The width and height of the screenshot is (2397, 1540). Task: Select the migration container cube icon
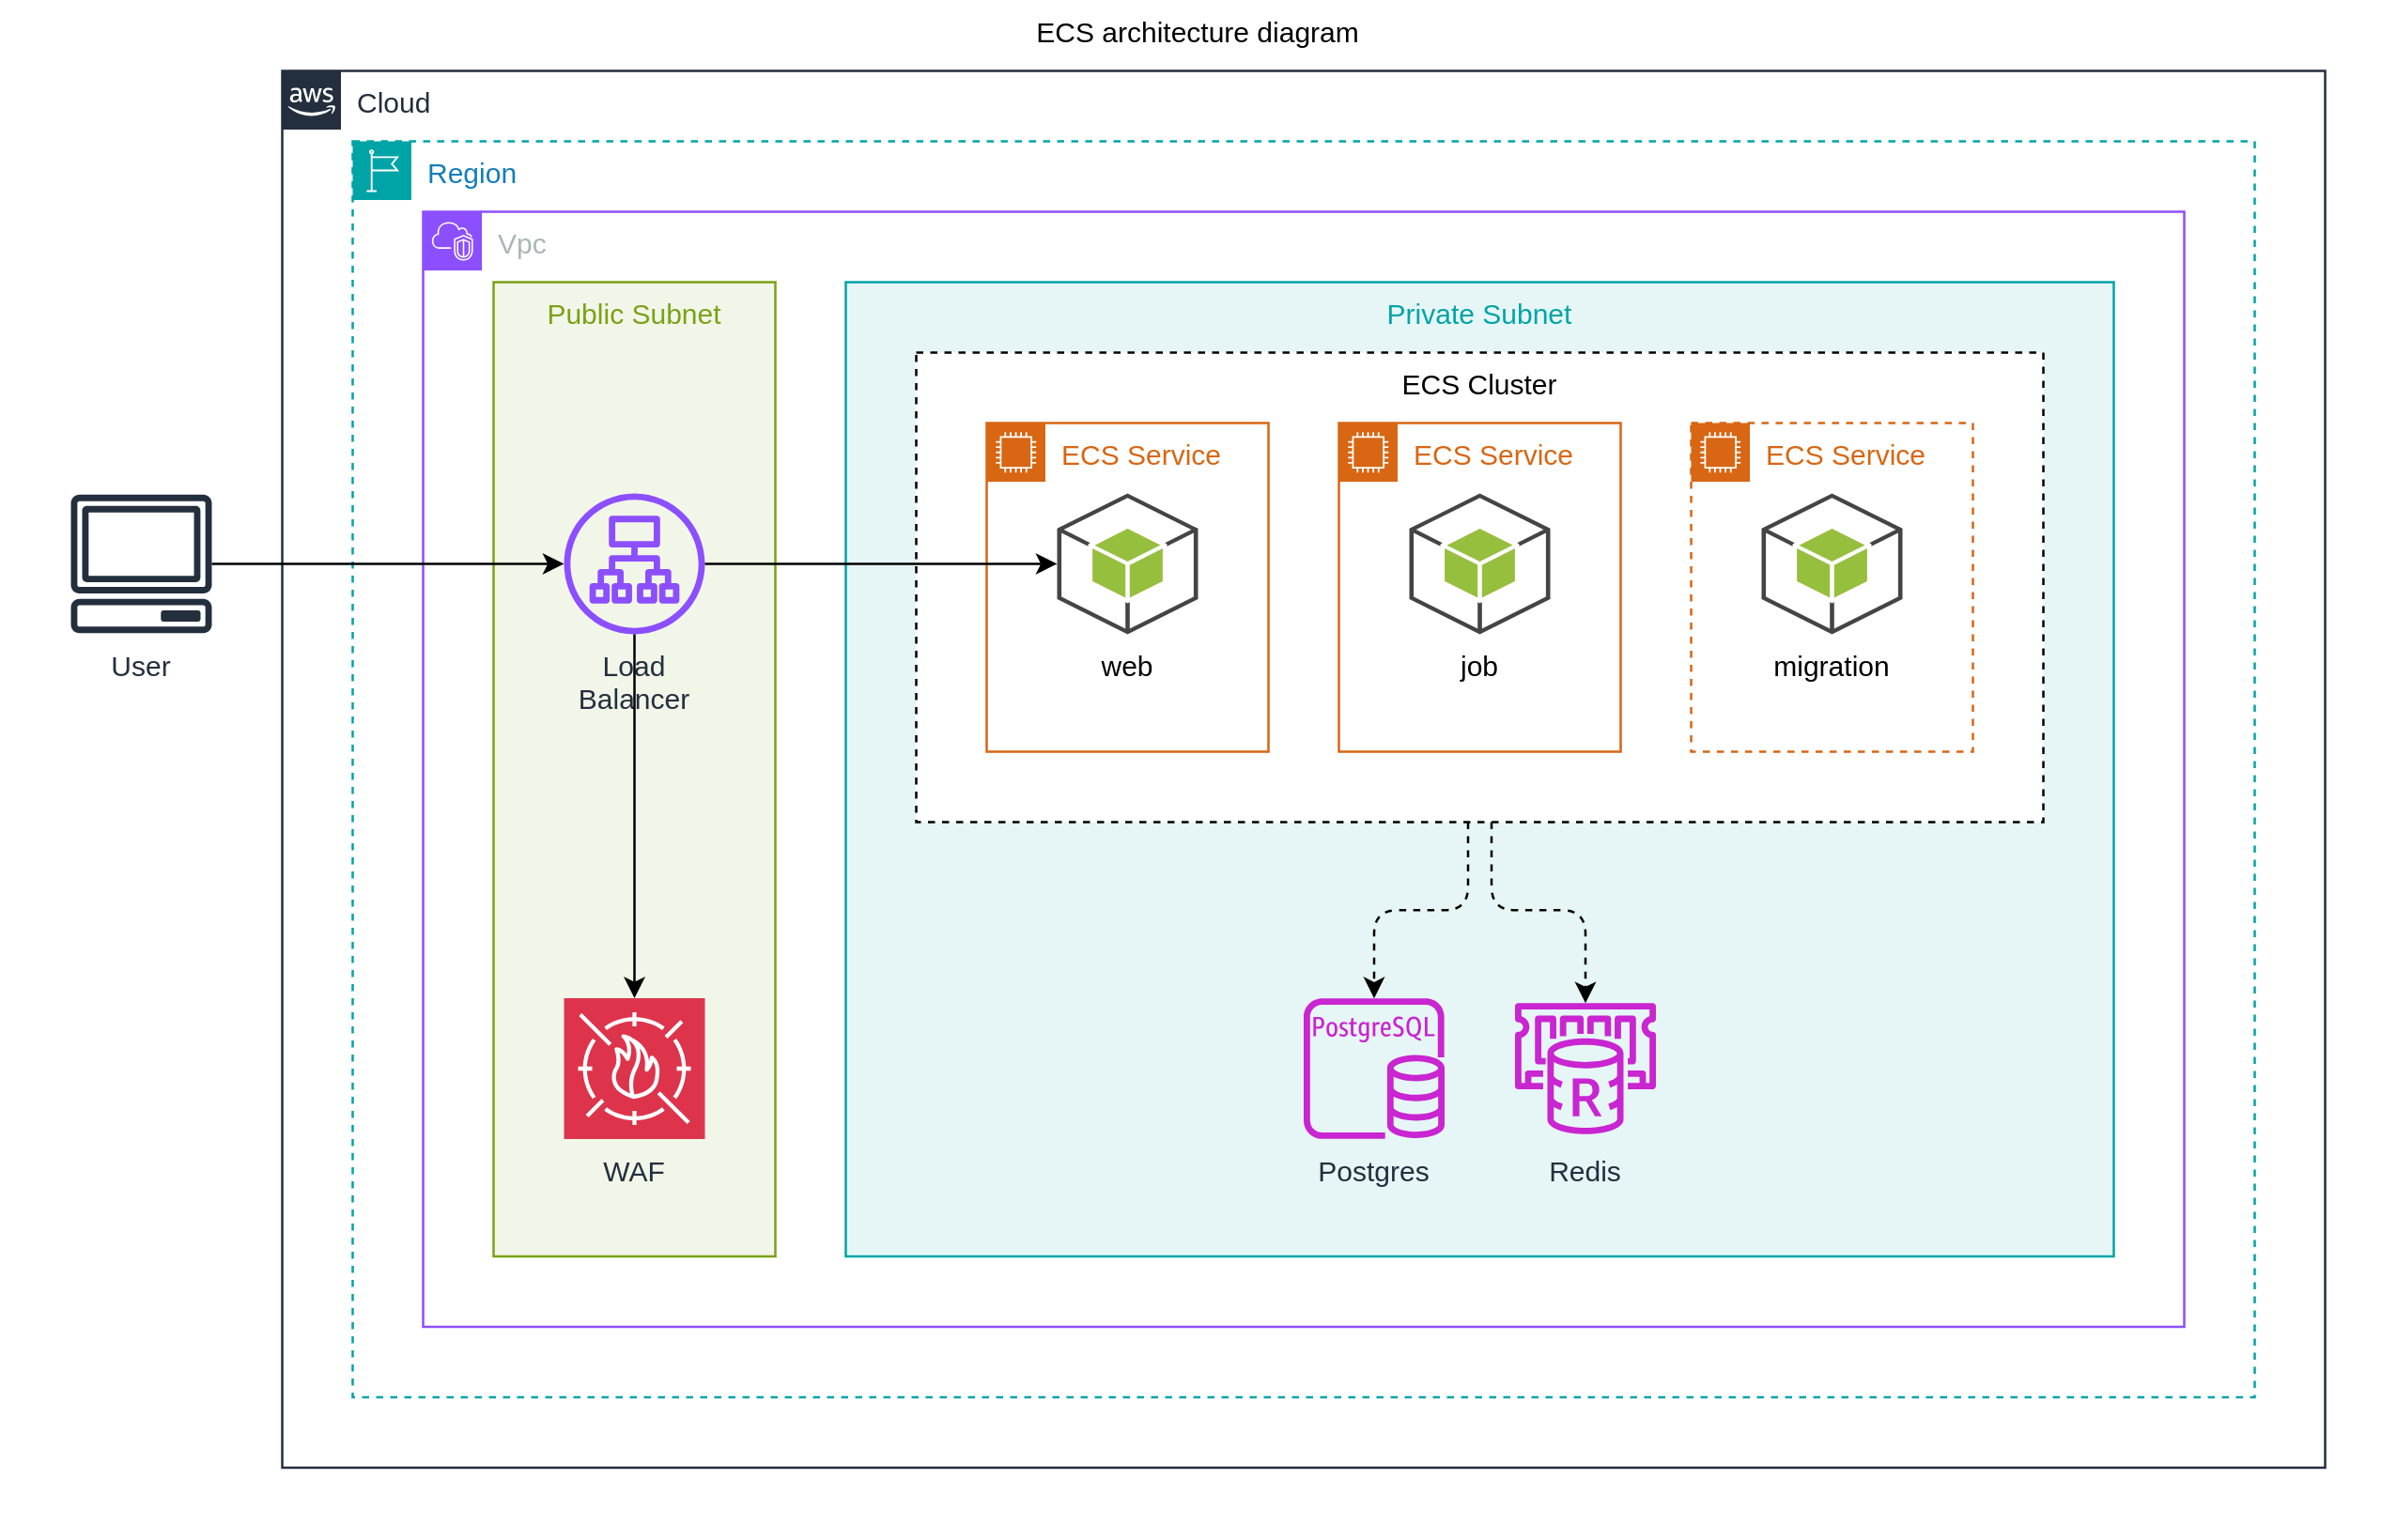coord(1831,563)
